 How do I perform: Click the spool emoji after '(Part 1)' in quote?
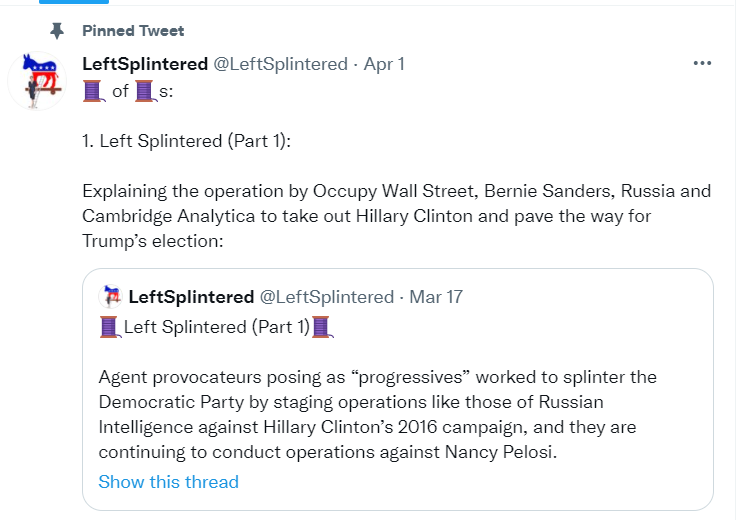click(322, 326)
